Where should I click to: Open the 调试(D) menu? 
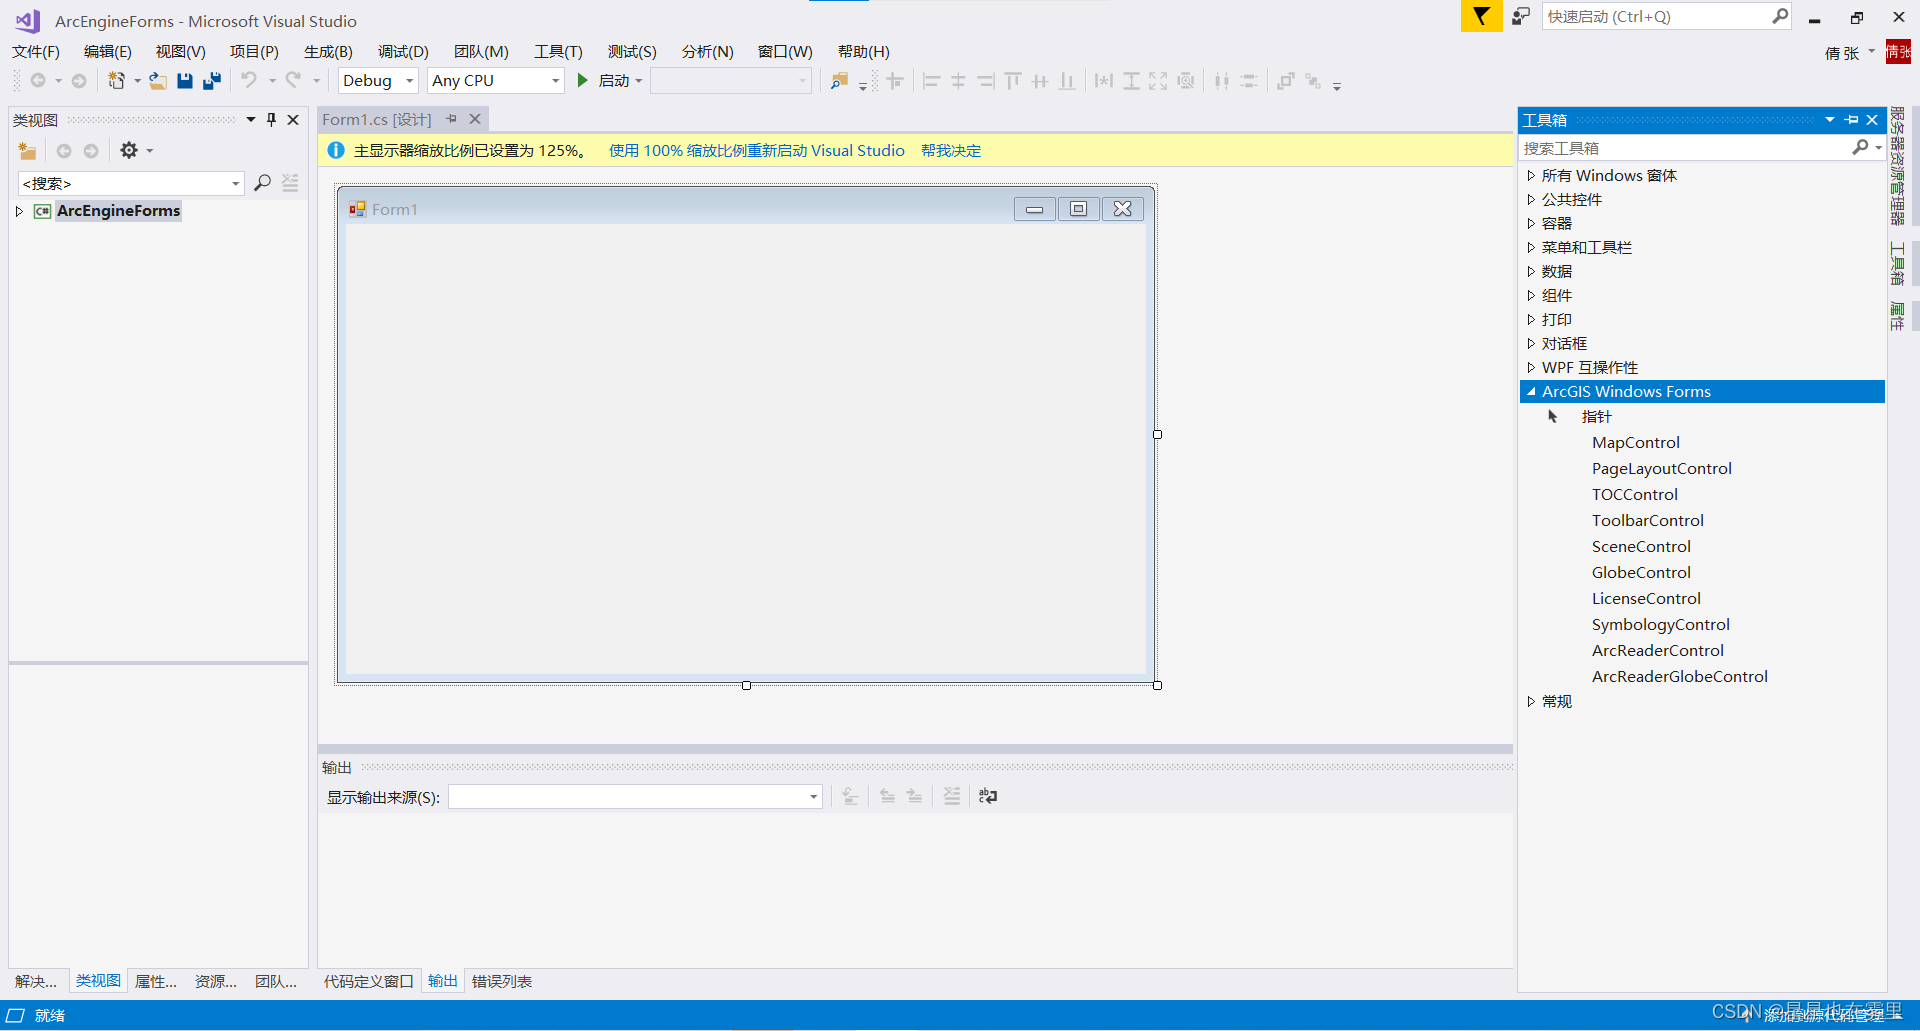[x=402, y=51]
